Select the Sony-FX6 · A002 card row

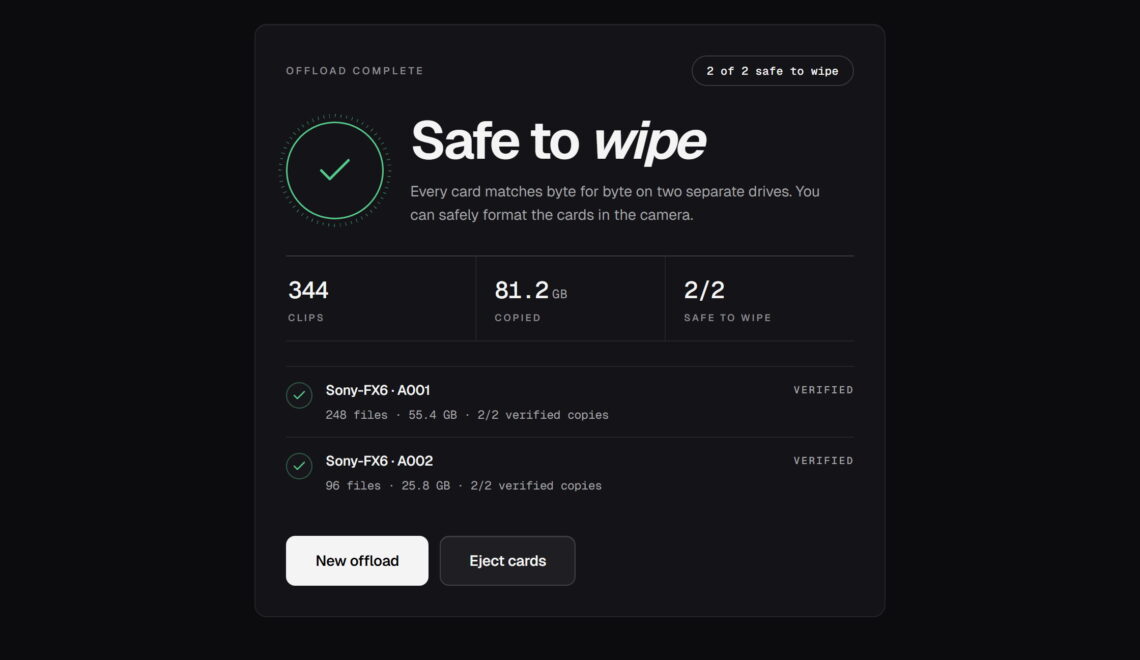tap(569, 472)
